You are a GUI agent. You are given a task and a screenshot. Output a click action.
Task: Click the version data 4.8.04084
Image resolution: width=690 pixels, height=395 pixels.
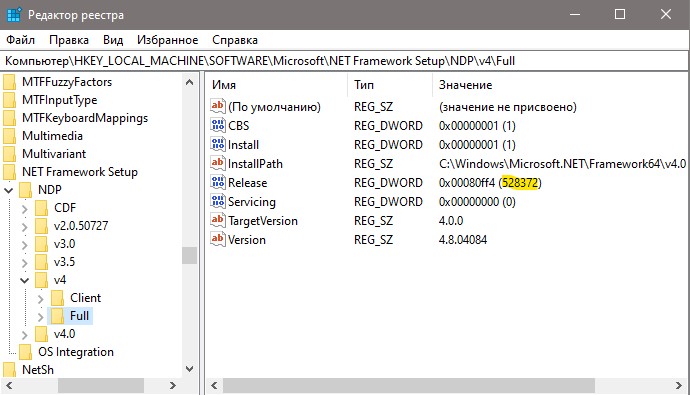click(462, 240)
